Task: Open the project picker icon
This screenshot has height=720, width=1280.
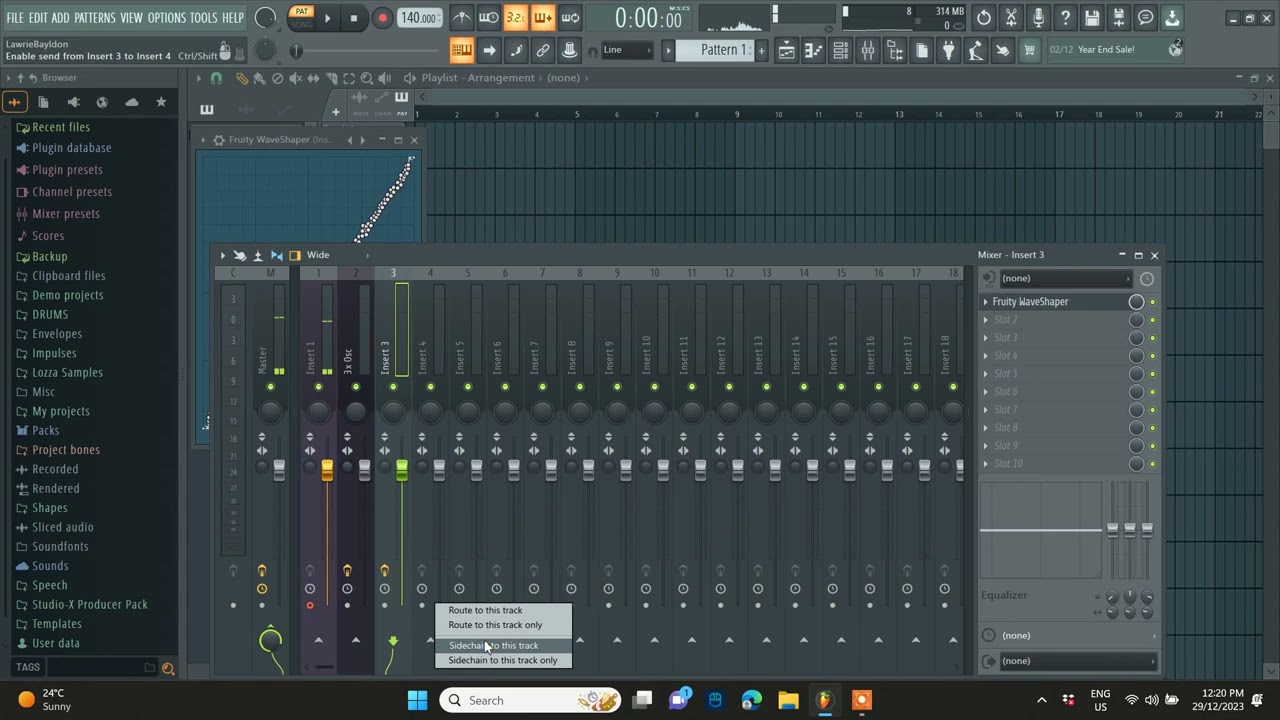Action: coord(921,50)
